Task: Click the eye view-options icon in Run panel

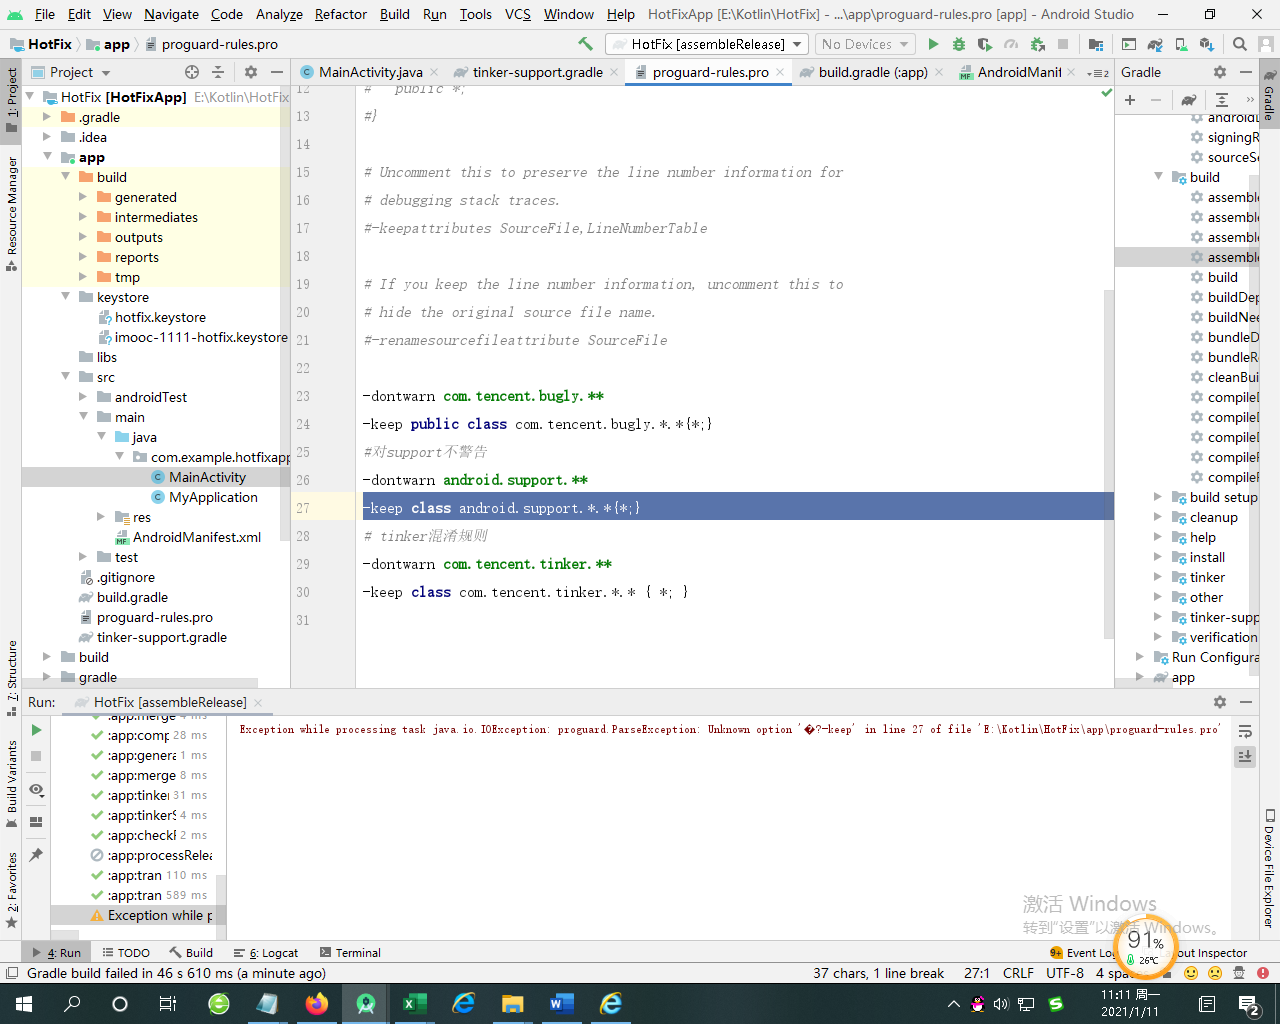Action: (x=36, y=789)
